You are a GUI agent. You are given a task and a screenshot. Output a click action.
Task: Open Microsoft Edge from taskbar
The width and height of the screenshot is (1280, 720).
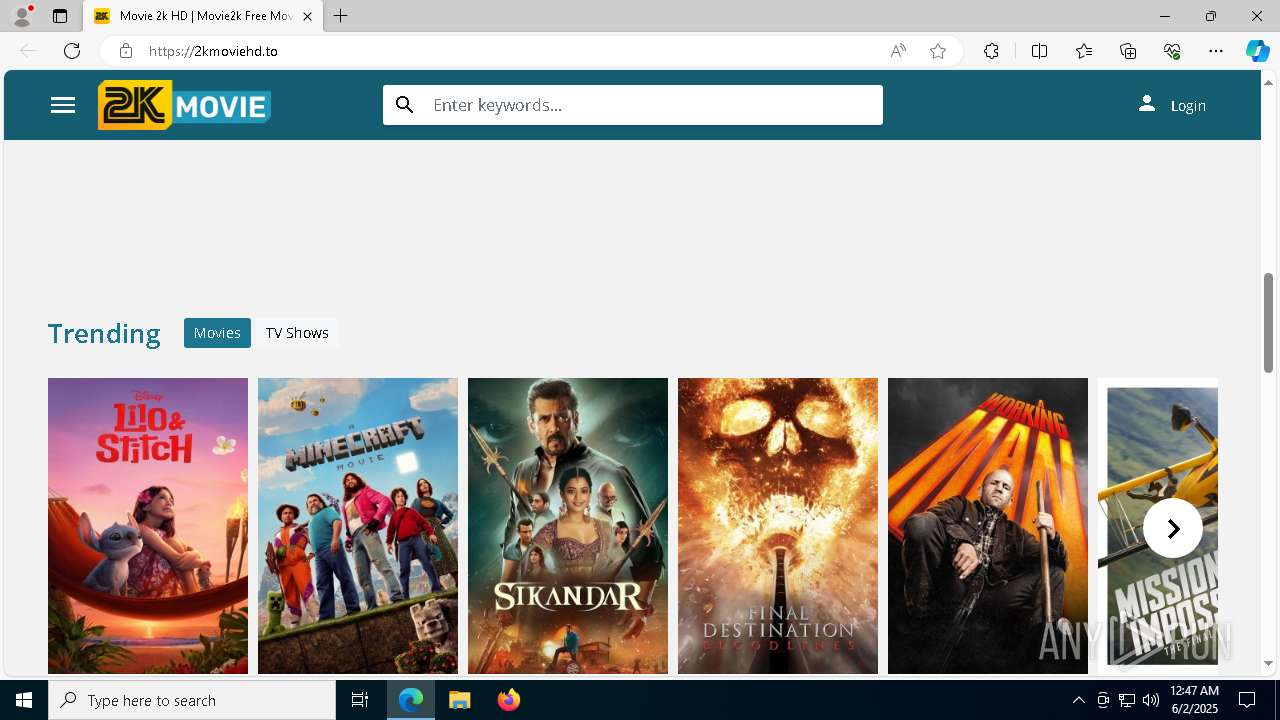[411, 700]
